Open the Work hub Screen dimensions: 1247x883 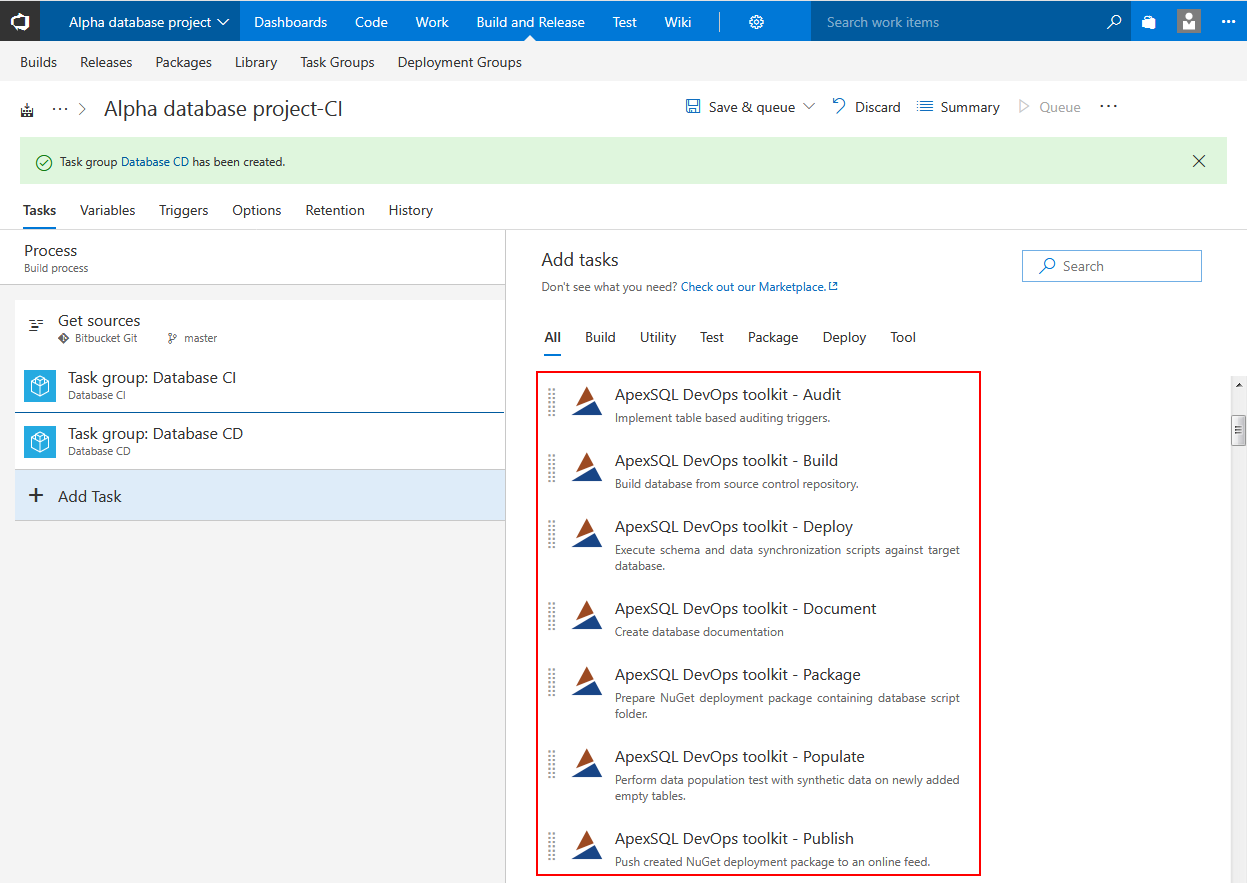(432, 22)
